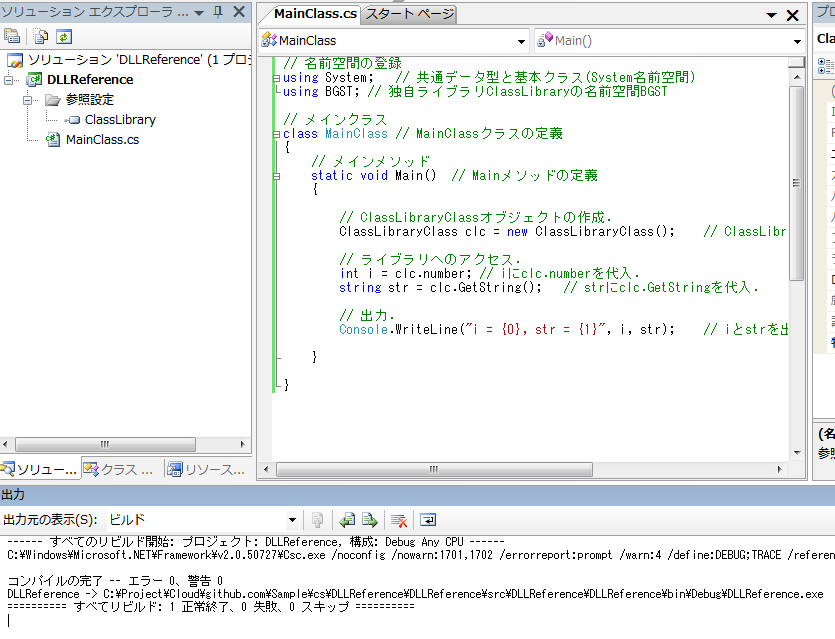Image resolution: width=835 pixels, height=639 pixels.
Task: Clear all output text icon
Action: (x=399, y=520)
